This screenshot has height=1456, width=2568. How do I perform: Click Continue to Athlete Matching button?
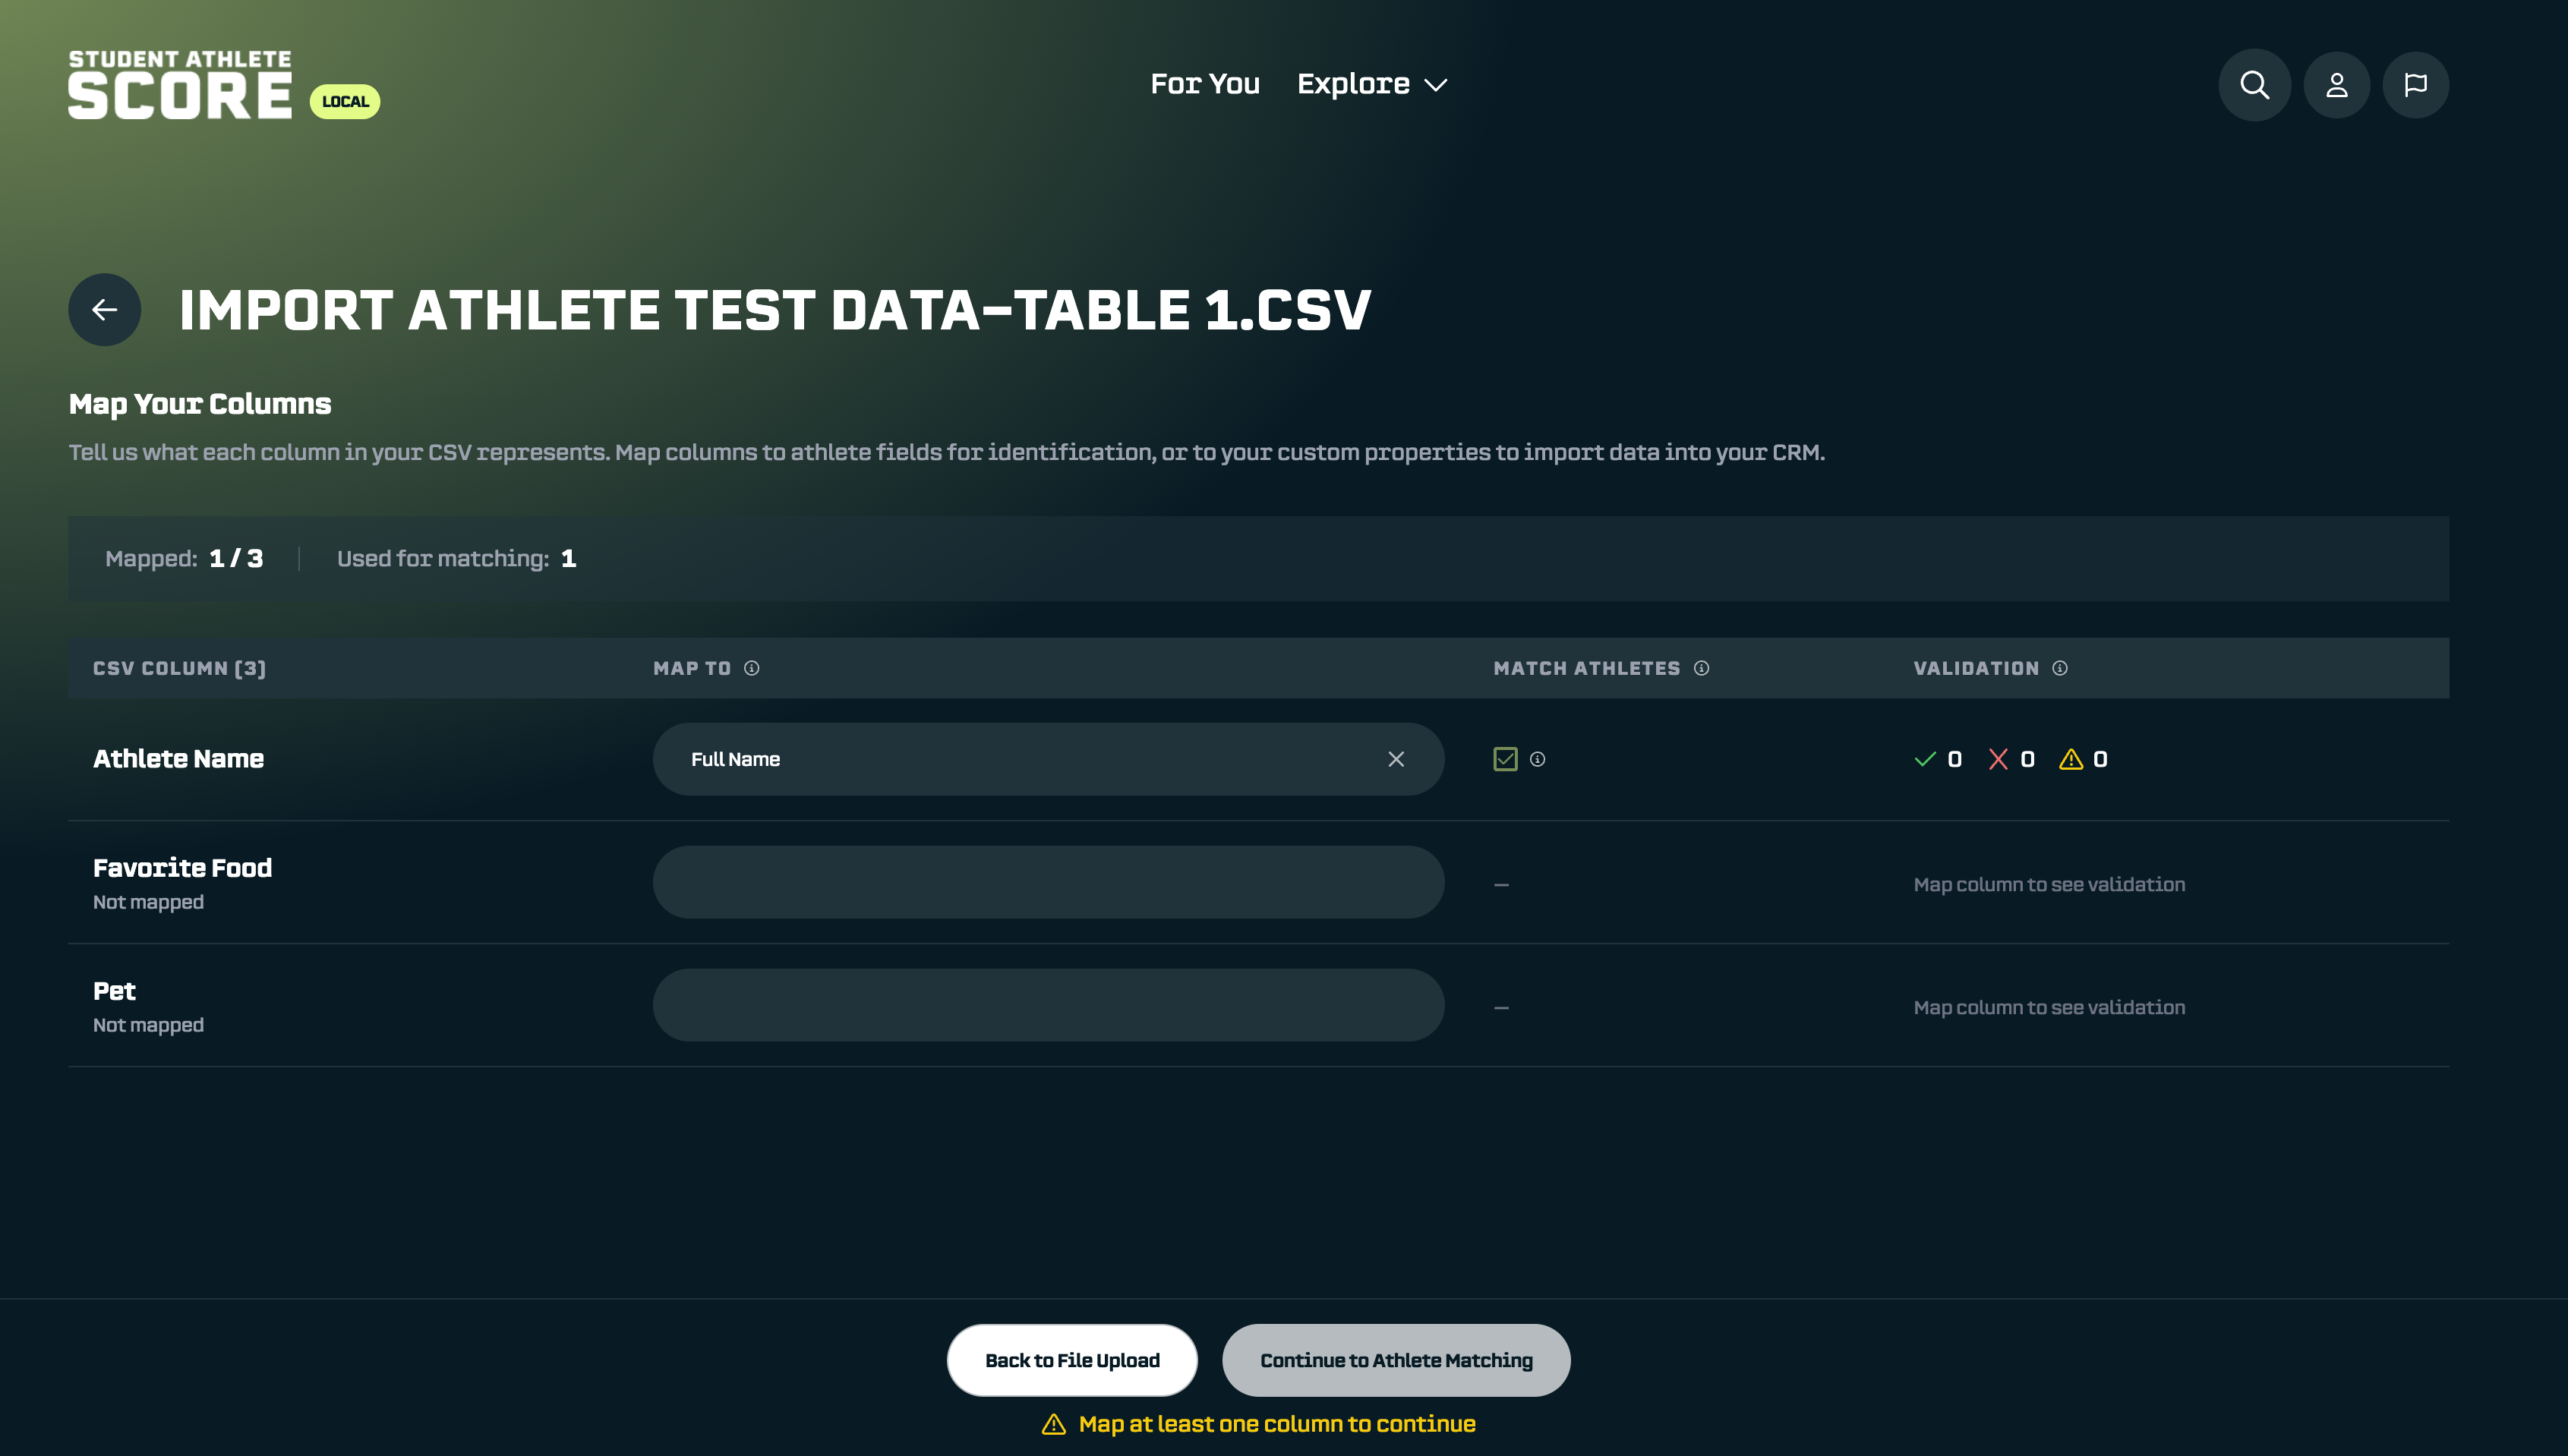(x=1396, y=1360)
